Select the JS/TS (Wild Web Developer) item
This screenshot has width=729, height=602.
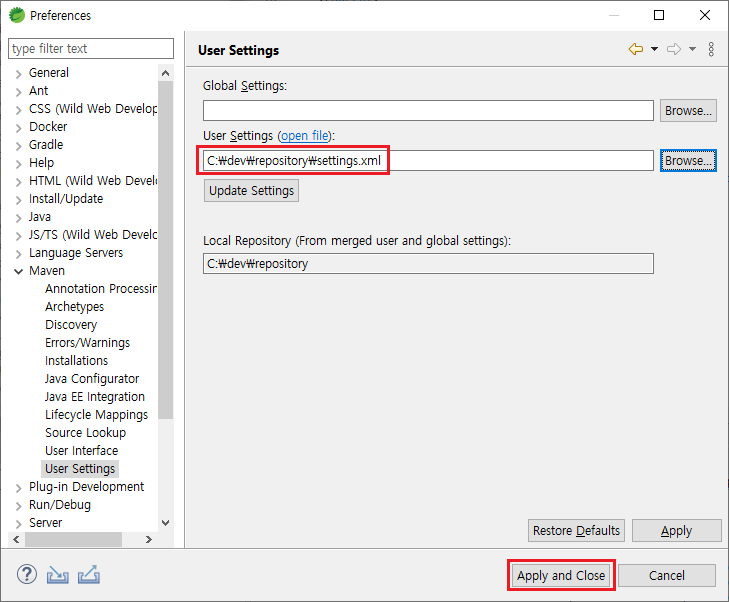click(x=93, y=235)
